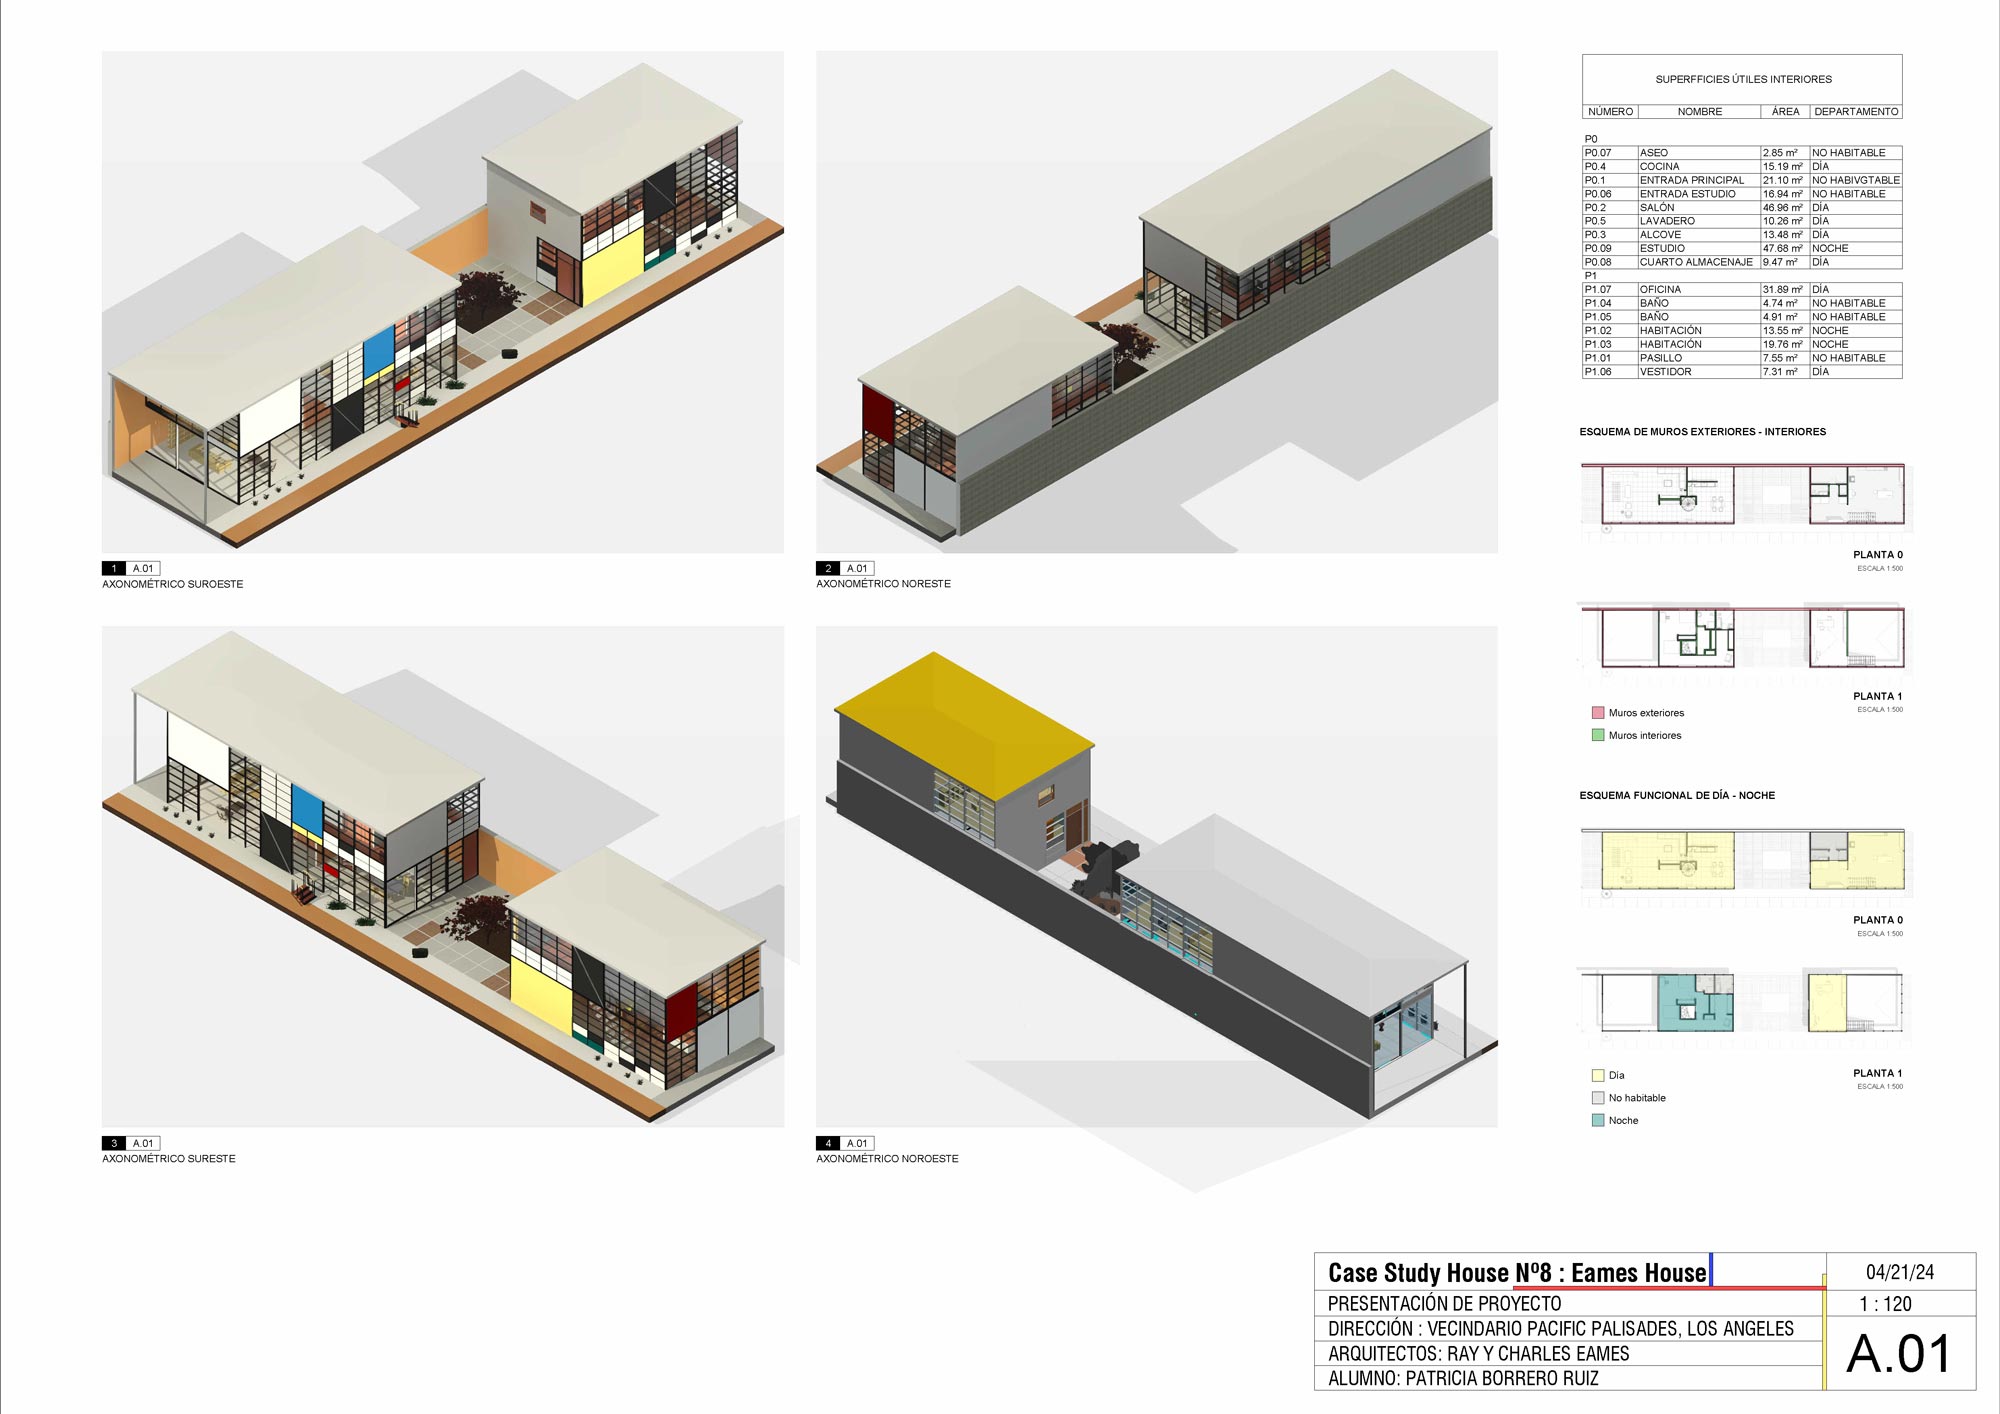Screen dimensions: 2000x1414
Task: Click the 'ESQUEMA FUNCIONAL DE DÍA - NOCHE' heading
Action: click(1677, 796)
